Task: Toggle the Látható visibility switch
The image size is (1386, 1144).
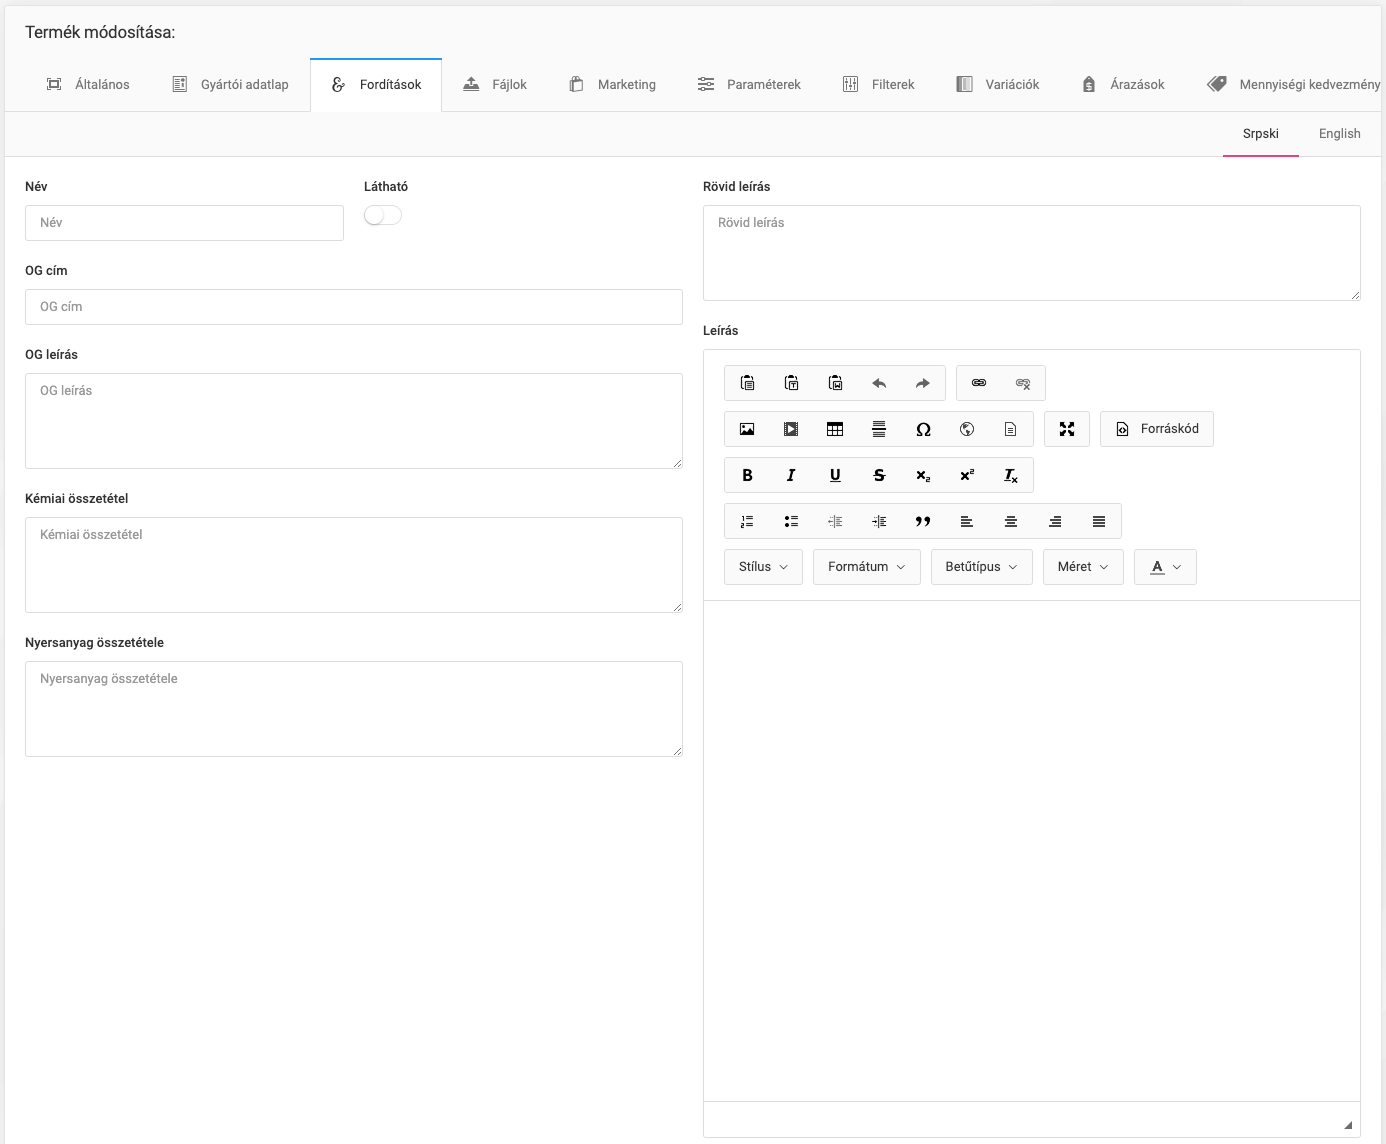Action: [x=383, y=216]
